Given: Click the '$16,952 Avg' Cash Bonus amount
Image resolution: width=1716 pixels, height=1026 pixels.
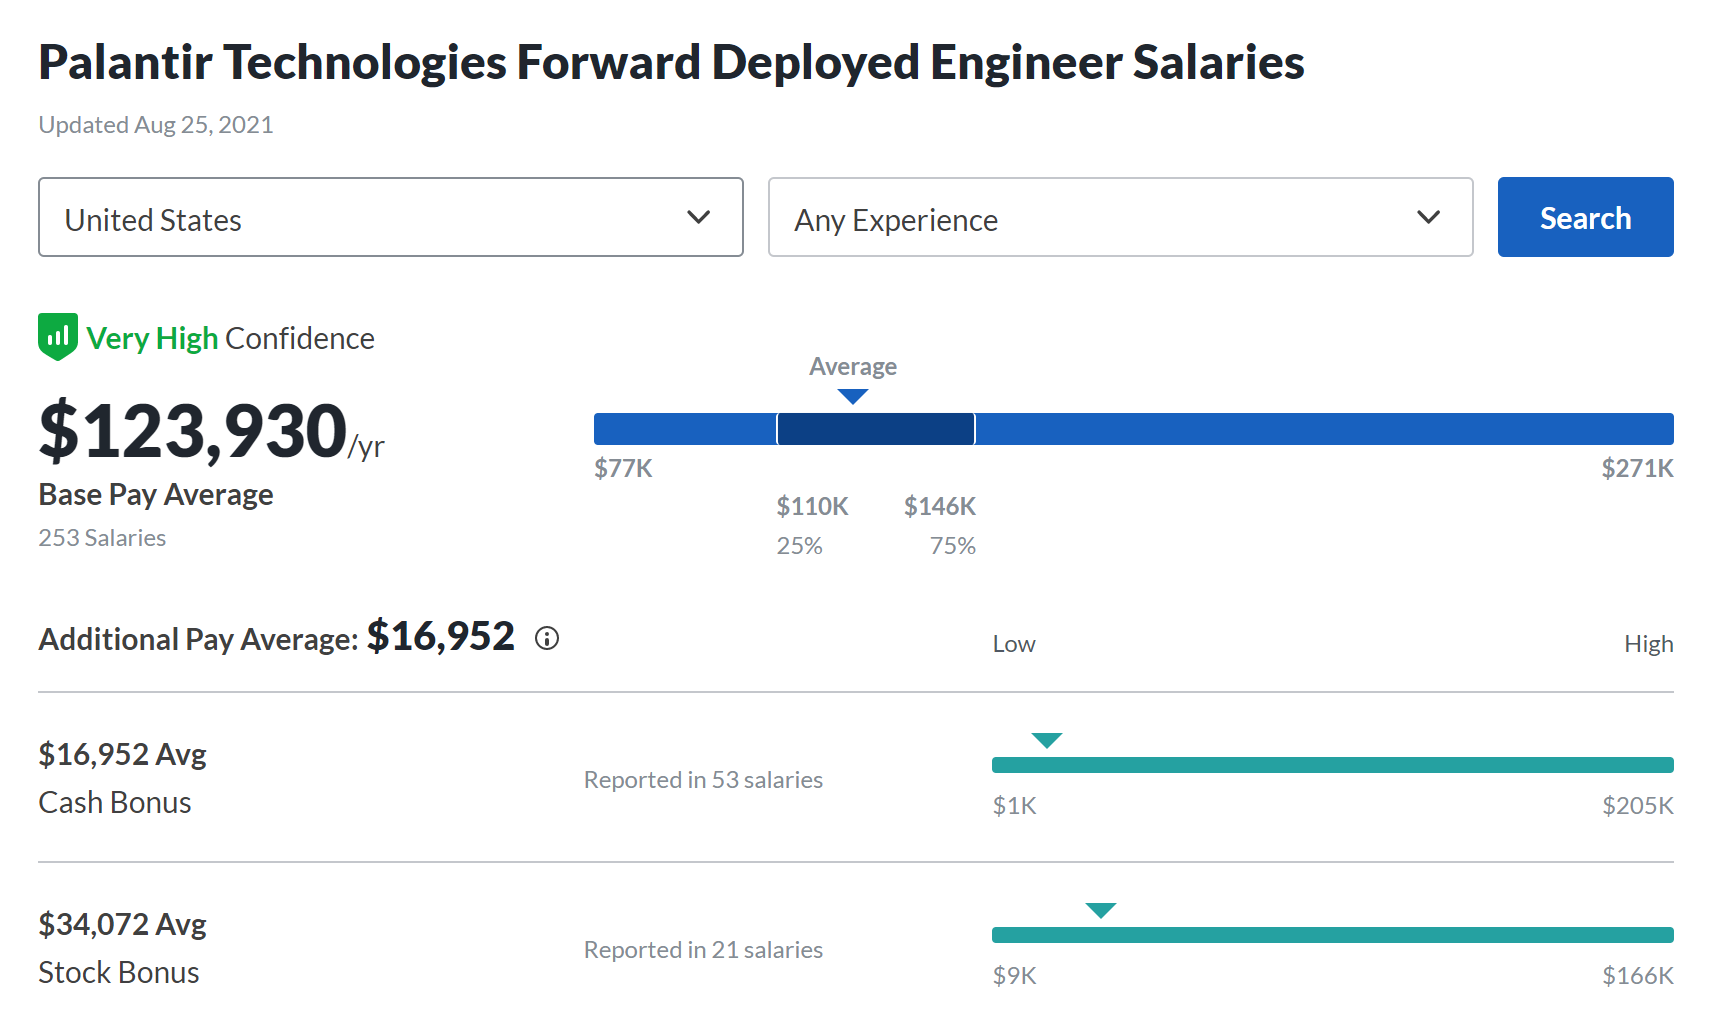Looking at the screenshot, I should (122, 754).
